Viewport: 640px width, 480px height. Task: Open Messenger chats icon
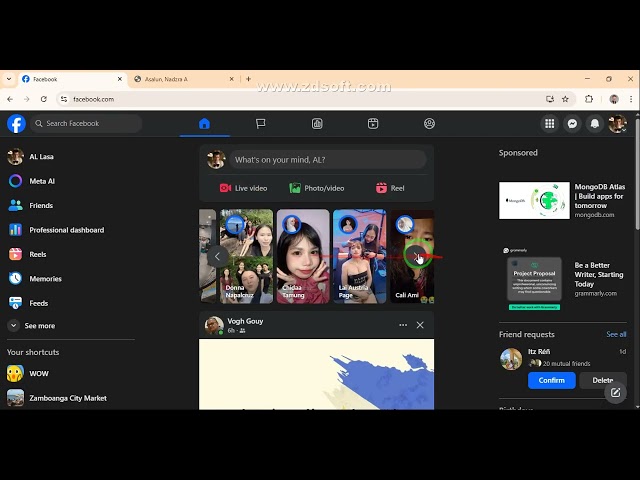(x=572, y=124)
